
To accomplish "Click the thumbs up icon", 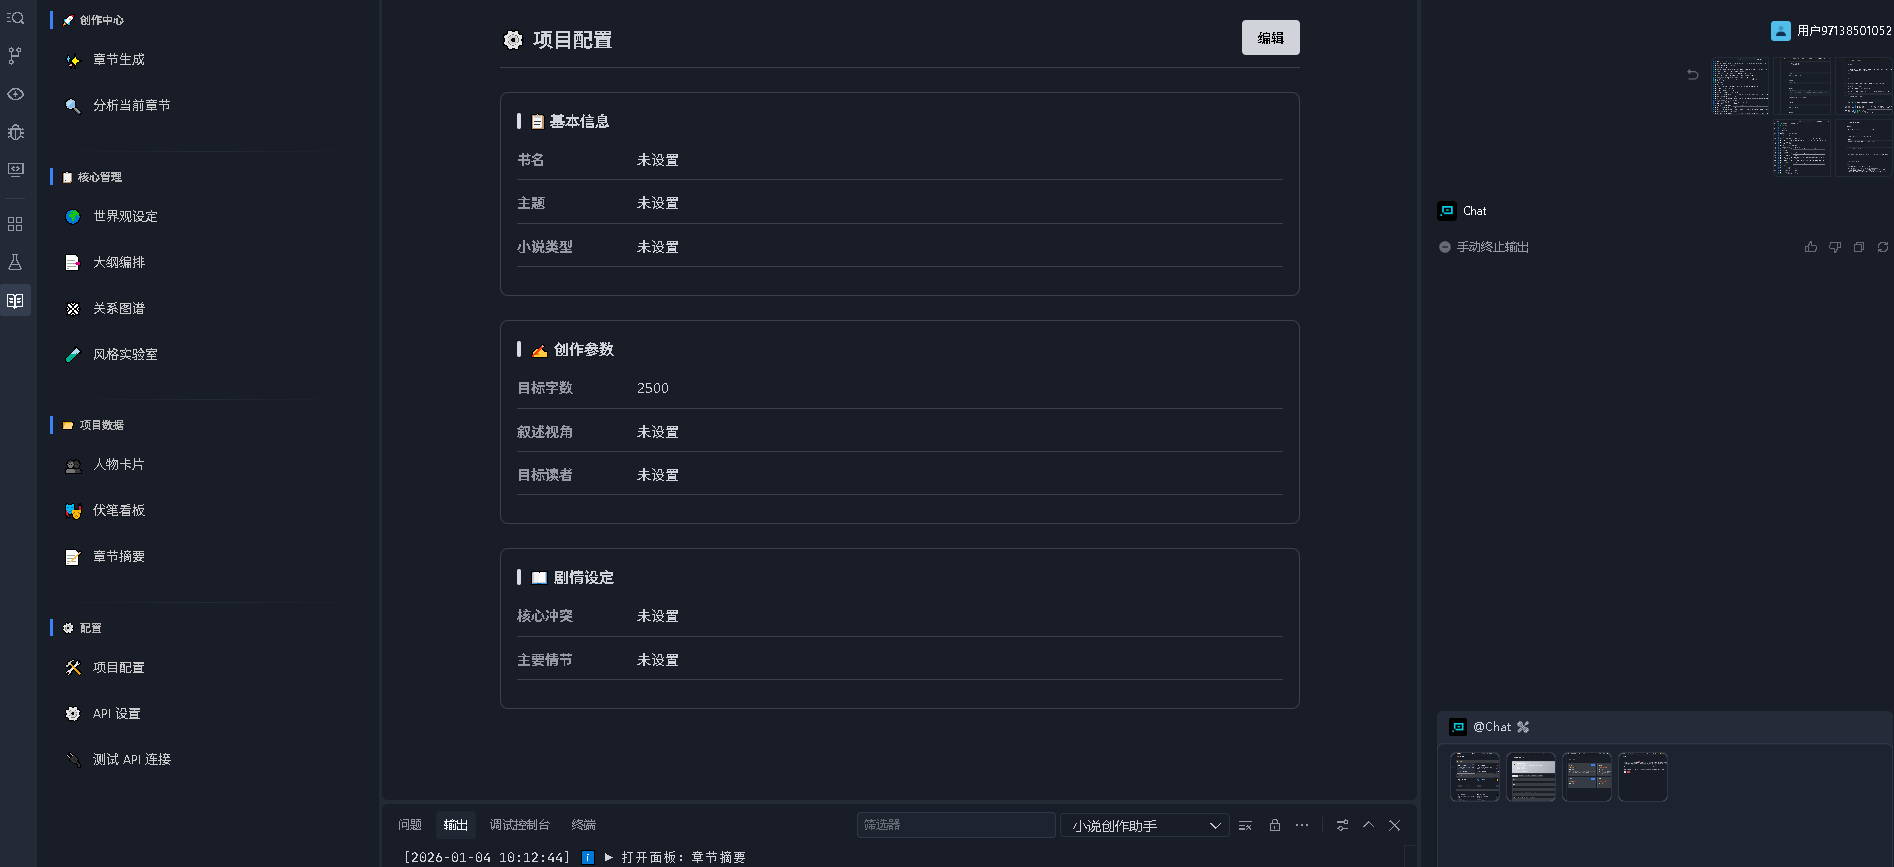I will (x=1811, y=247).
